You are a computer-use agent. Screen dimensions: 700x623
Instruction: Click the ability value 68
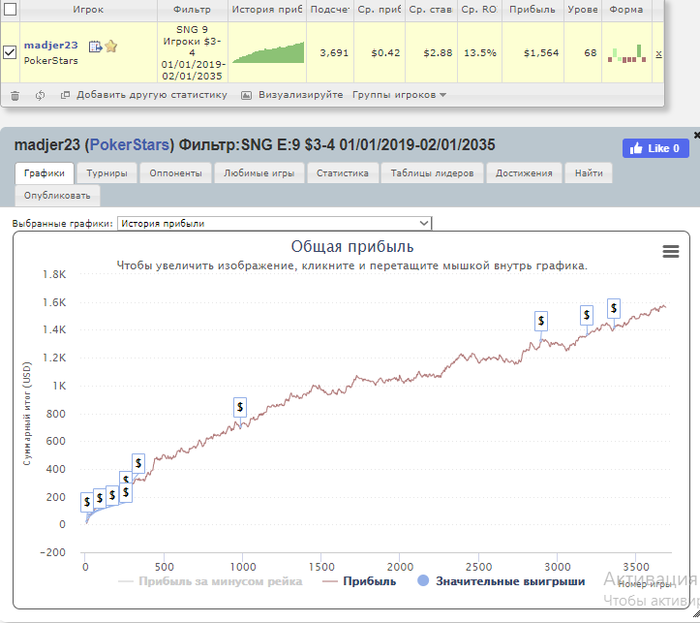click(590, 53)
